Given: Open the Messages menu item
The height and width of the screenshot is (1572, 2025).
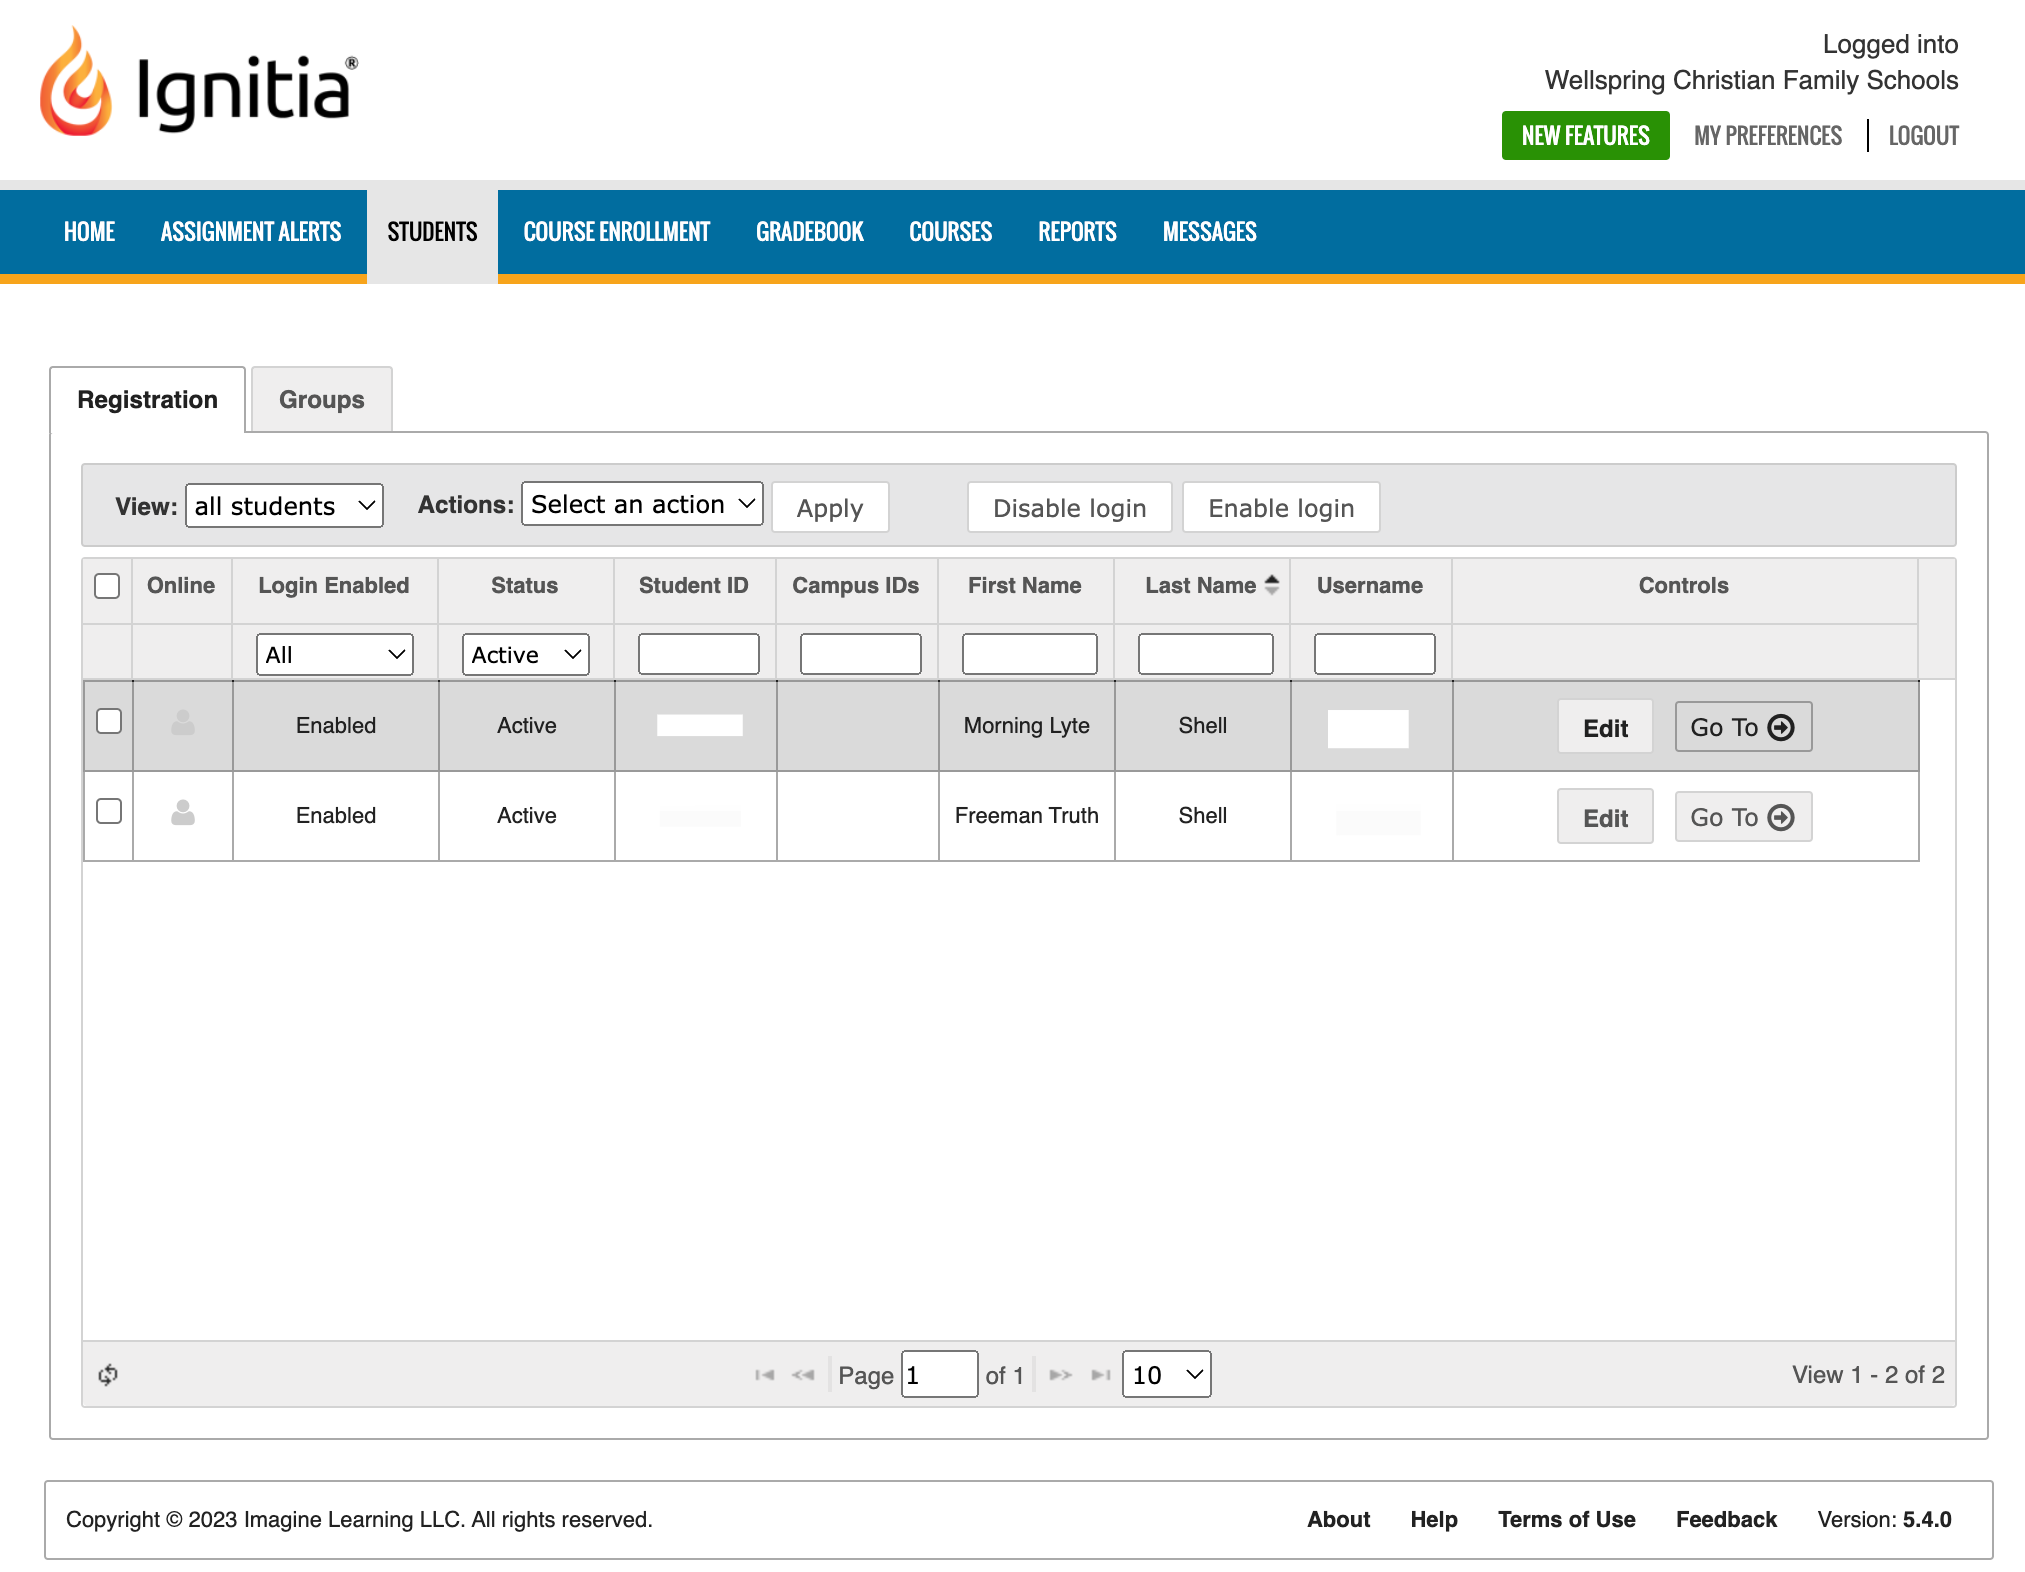Looking at the screenshot, I should 1210,232.
